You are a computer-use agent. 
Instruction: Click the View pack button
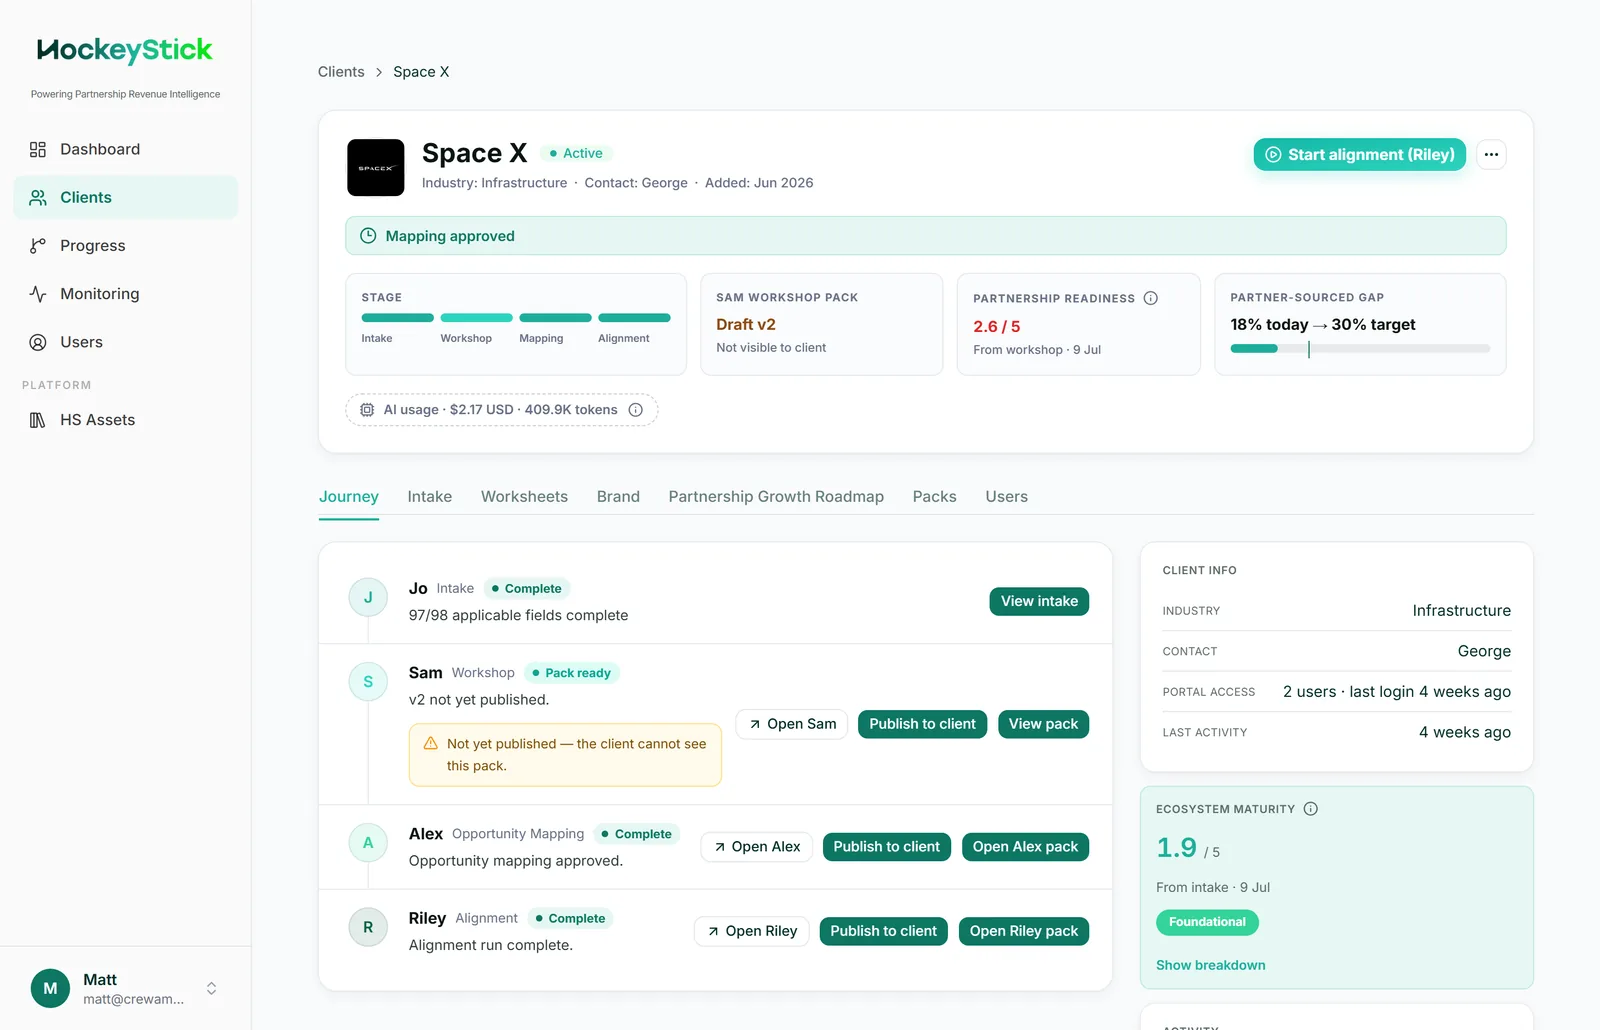[1043, 724]
